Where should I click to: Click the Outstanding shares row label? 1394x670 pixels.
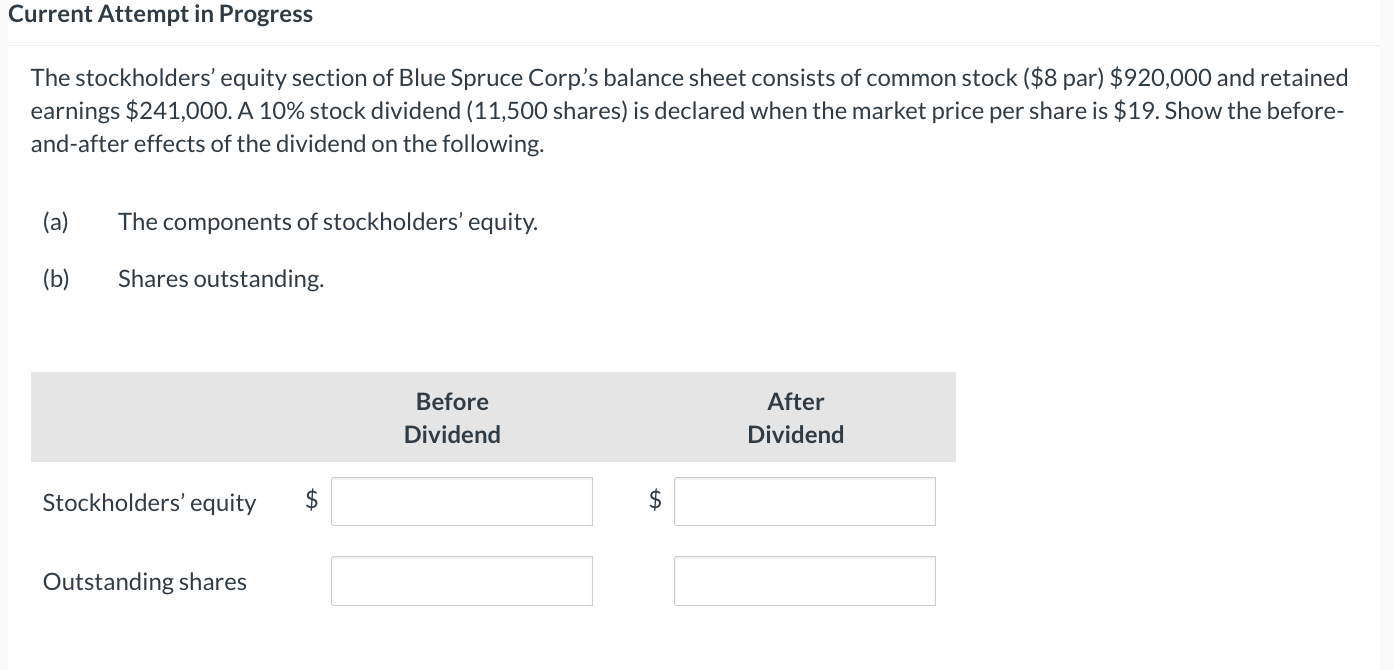(x=144, y=581)
